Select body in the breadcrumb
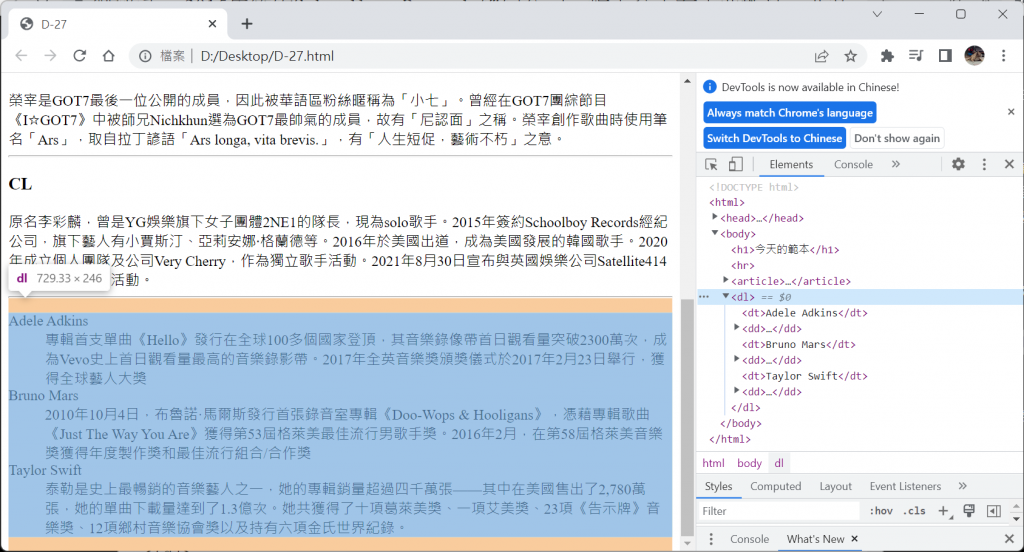This screenshot has width=1024, height=552. (x=749, y=463)
